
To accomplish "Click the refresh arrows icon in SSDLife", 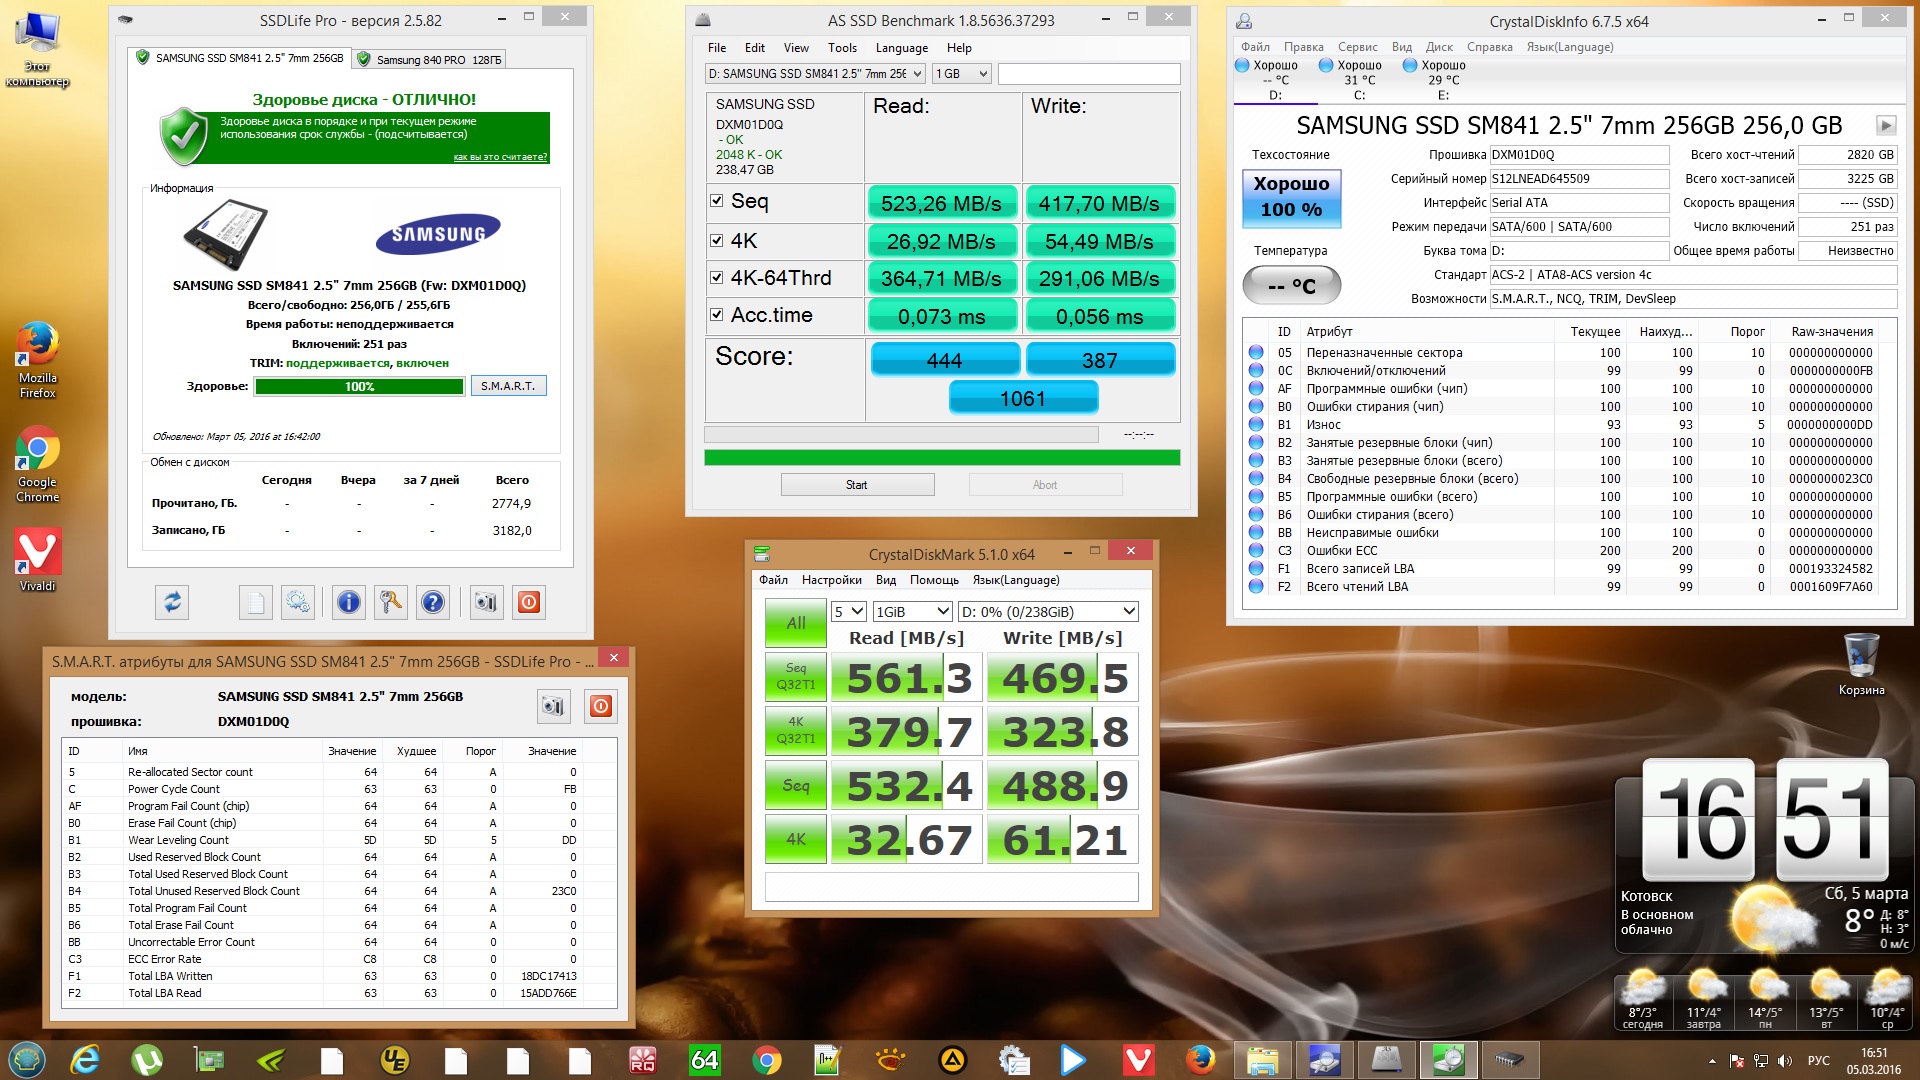I will click(x=172, y=602).
